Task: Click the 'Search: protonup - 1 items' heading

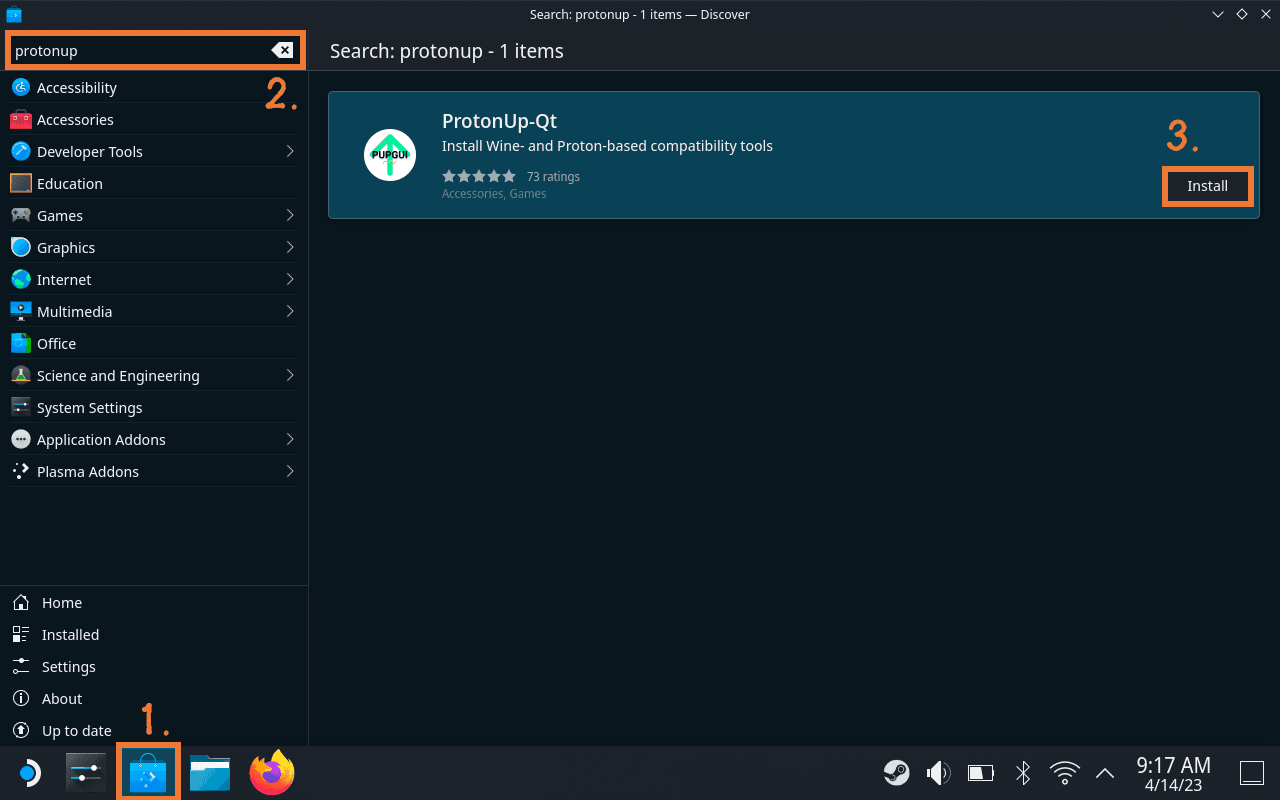Action: click(x=447, y=51)
